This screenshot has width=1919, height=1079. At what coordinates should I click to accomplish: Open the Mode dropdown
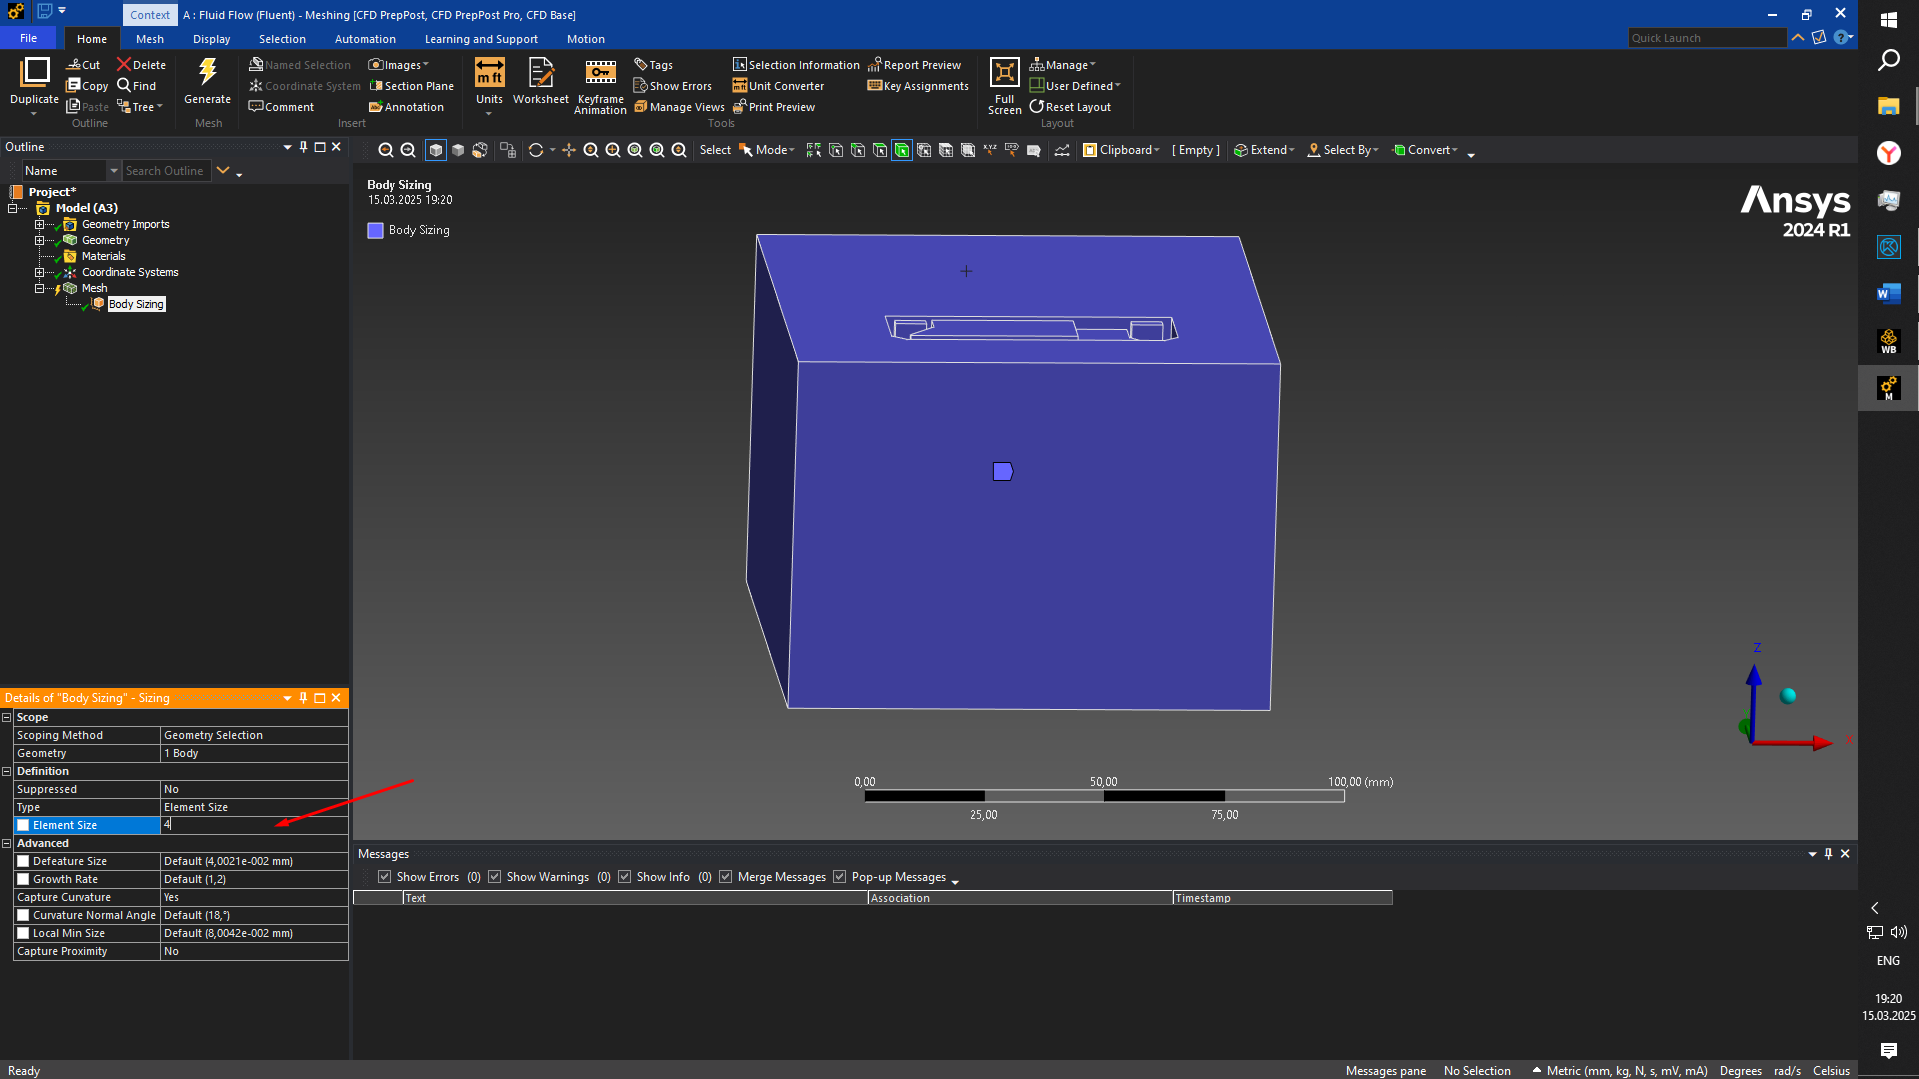(767, 150)
